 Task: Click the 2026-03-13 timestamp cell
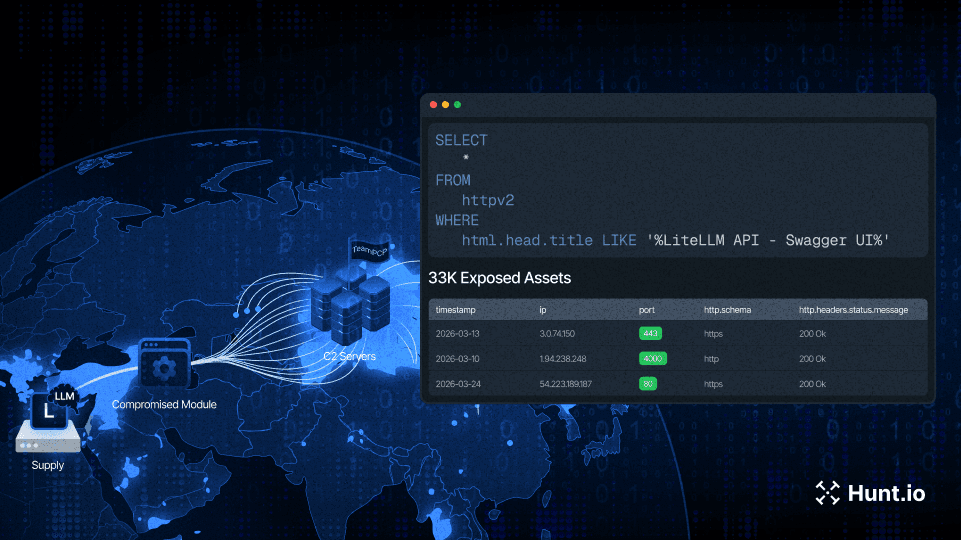click(458, 334)
